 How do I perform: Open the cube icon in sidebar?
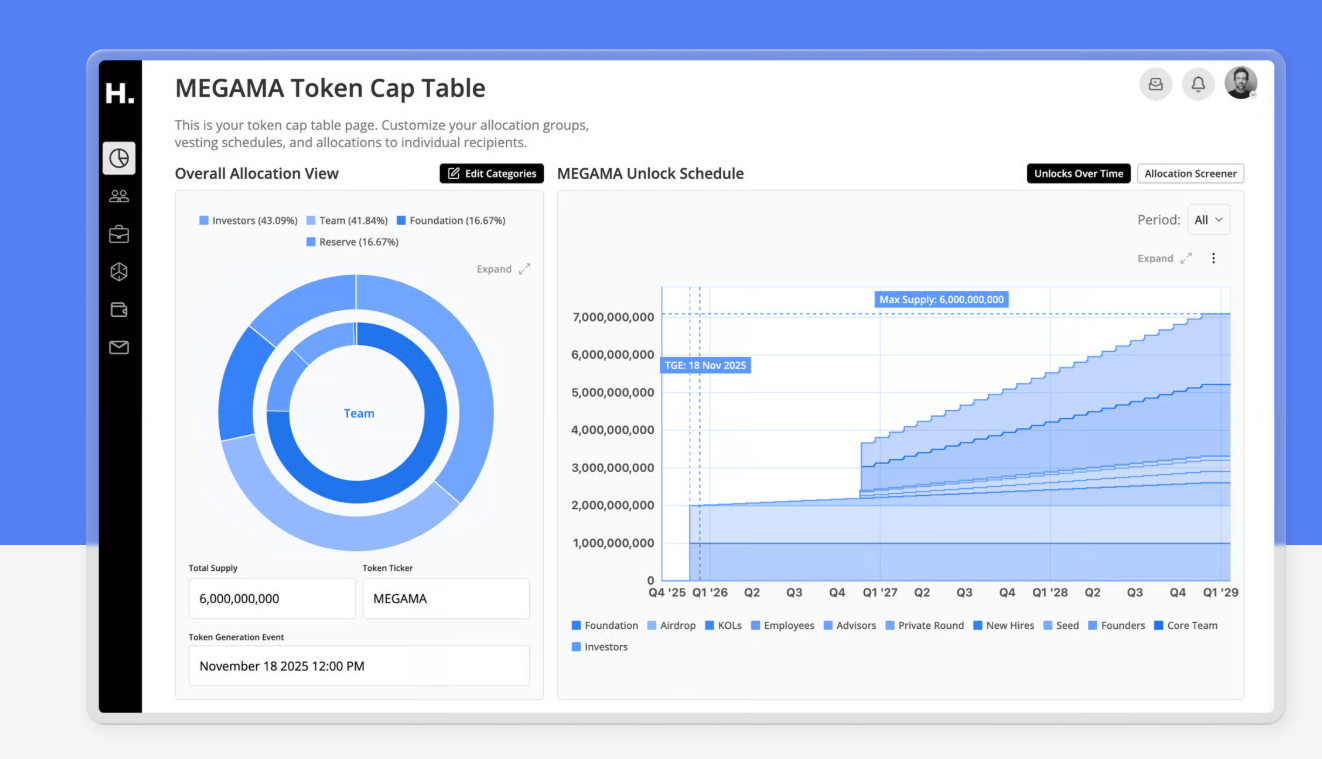coord(119,272)
